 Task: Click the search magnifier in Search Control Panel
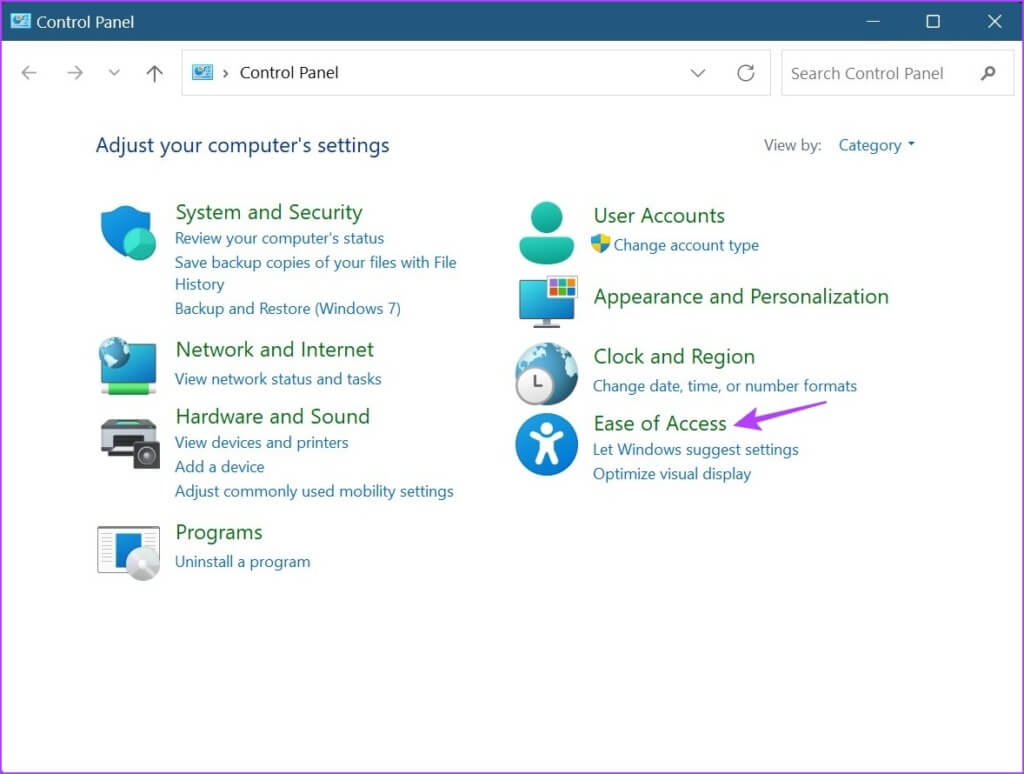click(x=988, y=73)
